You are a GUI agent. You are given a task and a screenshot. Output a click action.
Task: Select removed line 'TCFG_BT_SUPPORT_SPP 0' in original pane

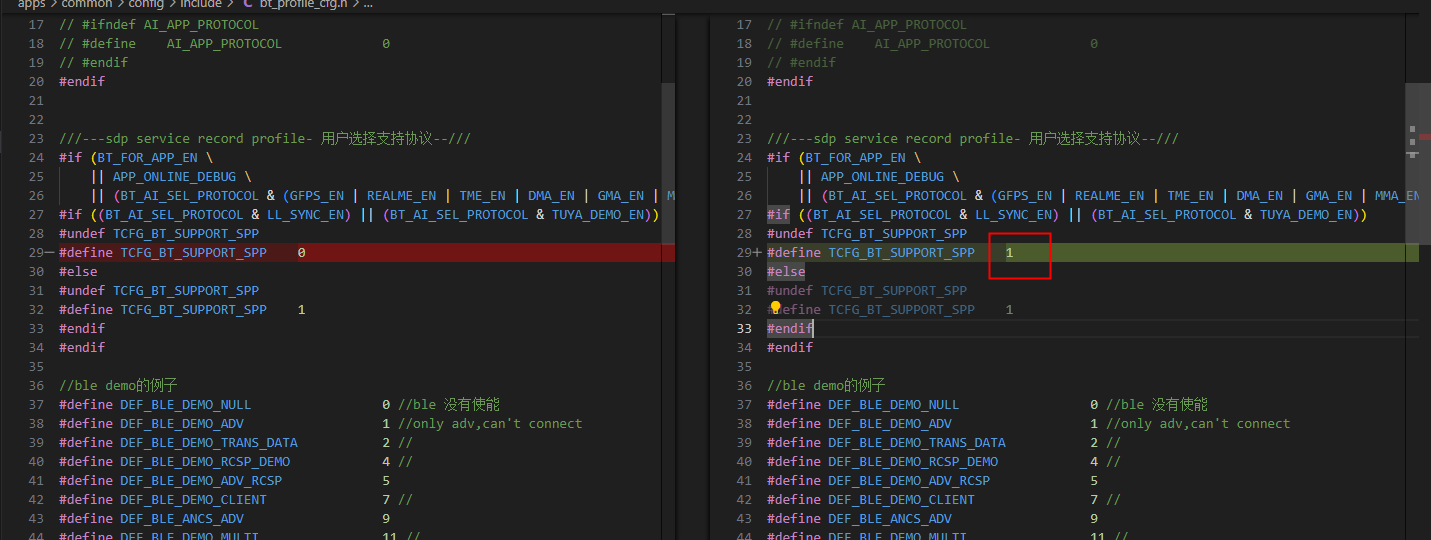click(x=366, y=253)
